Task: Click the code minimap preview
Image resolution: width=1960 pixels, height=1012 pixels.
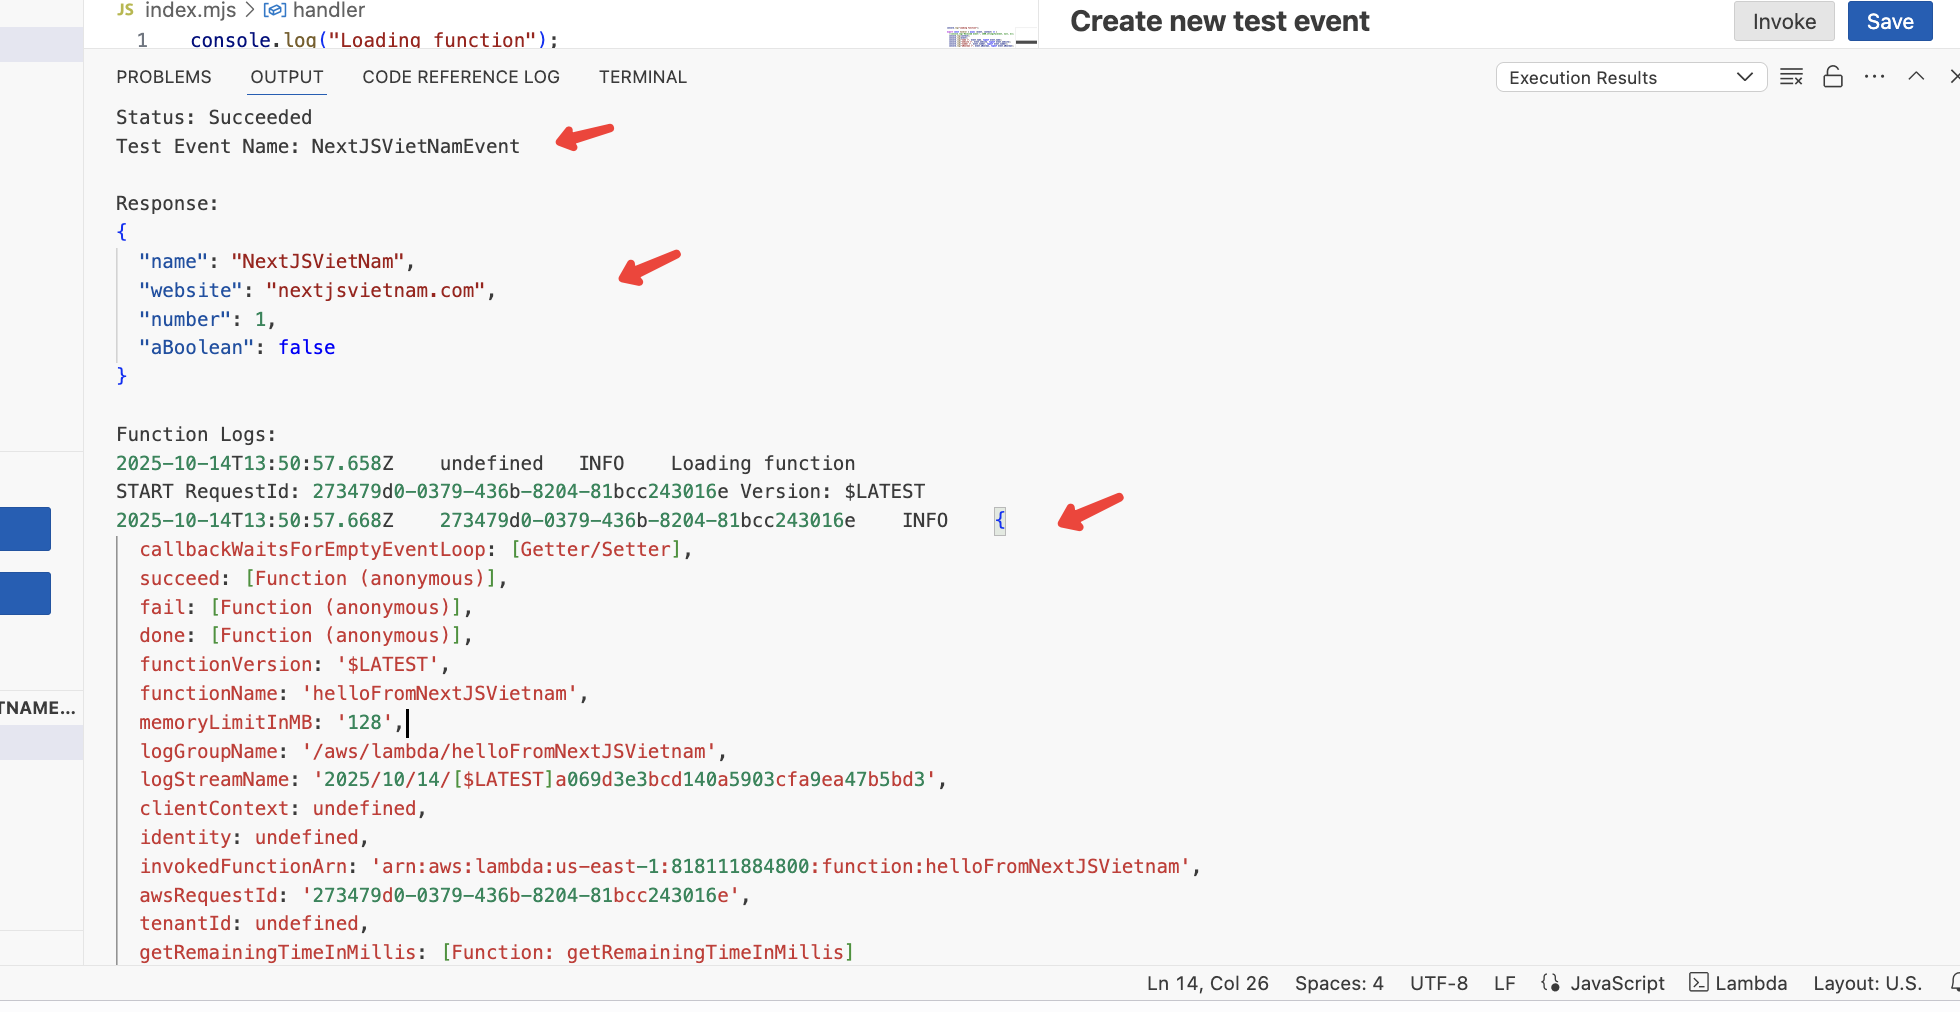Action: point(980,37)
